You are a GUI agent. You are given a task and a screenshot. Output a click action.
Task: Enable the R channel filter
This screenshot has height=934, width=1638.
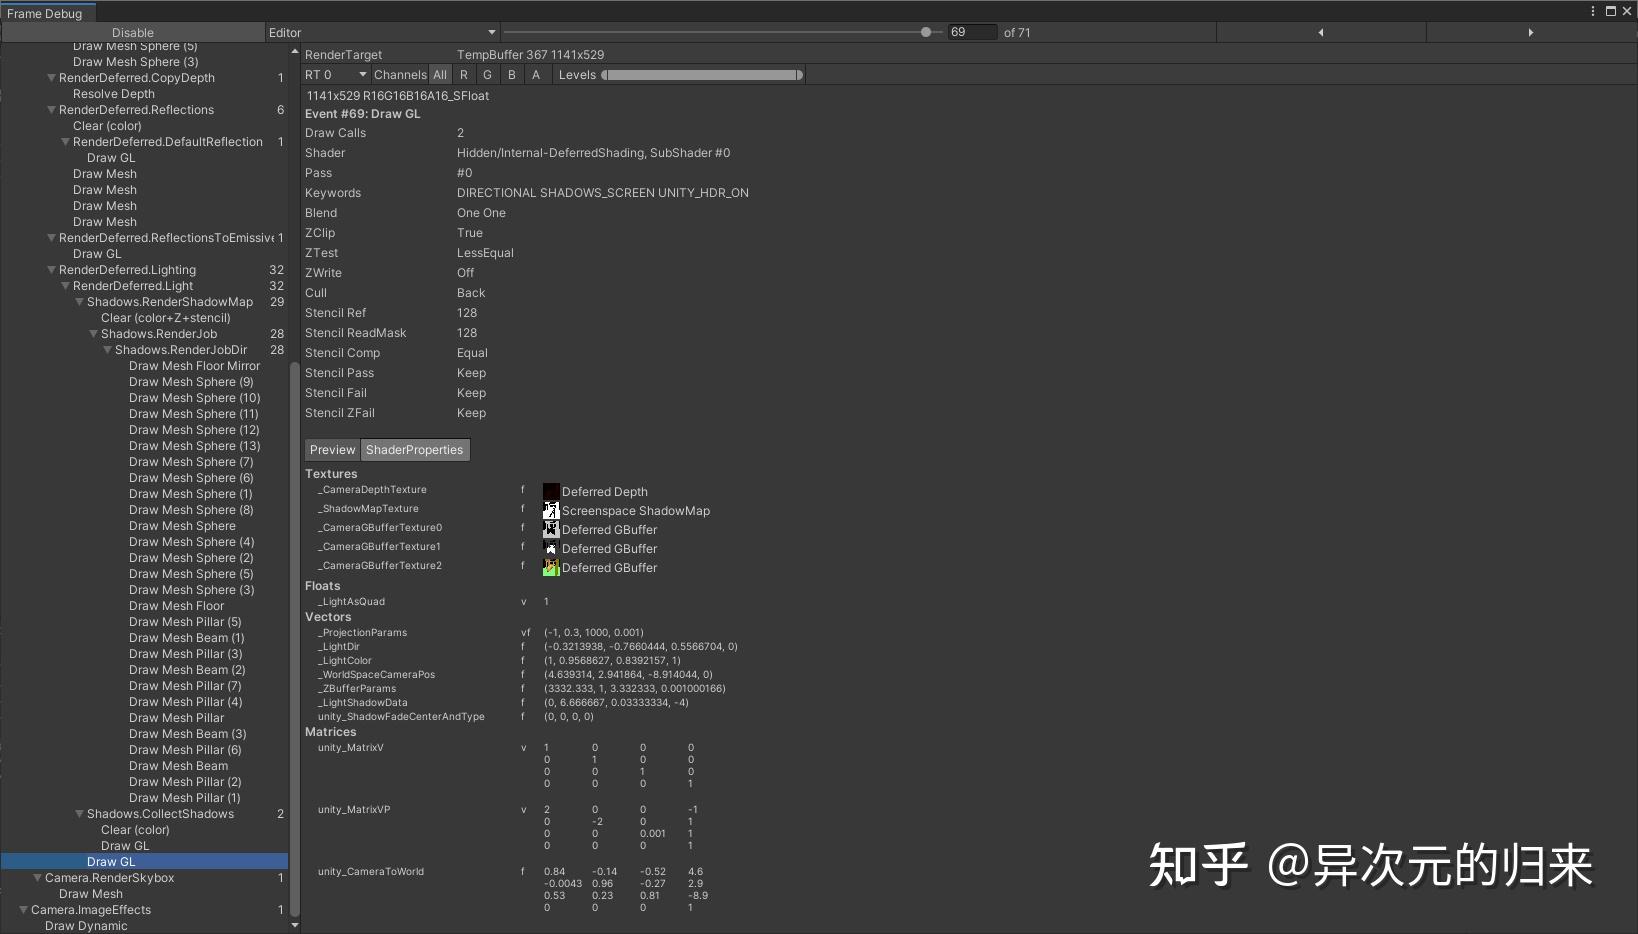pyautogui.click(x=463, y=74)
